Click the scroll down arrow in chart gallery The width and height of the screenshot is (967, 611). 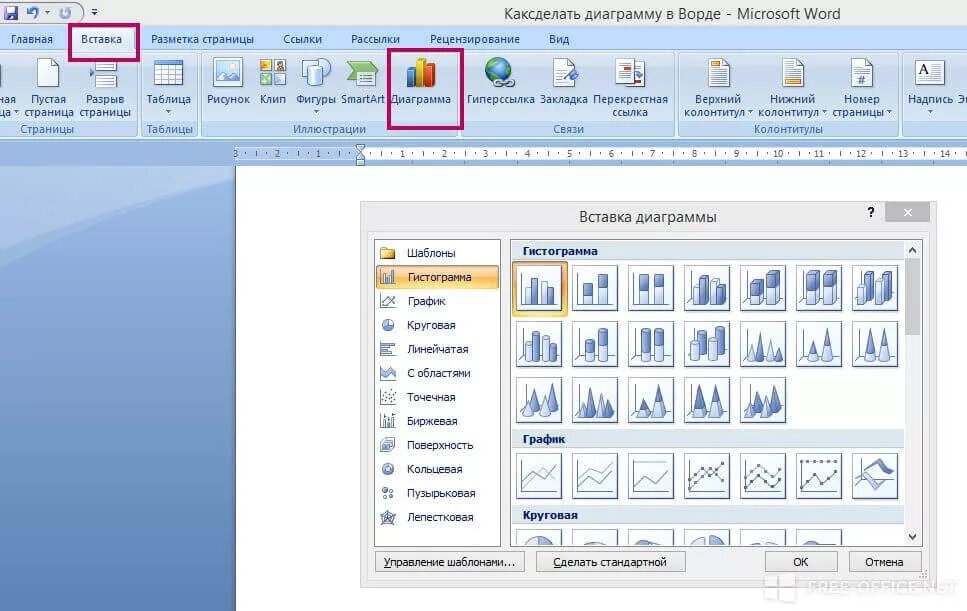pyautogui.click(x=912, y=536)
